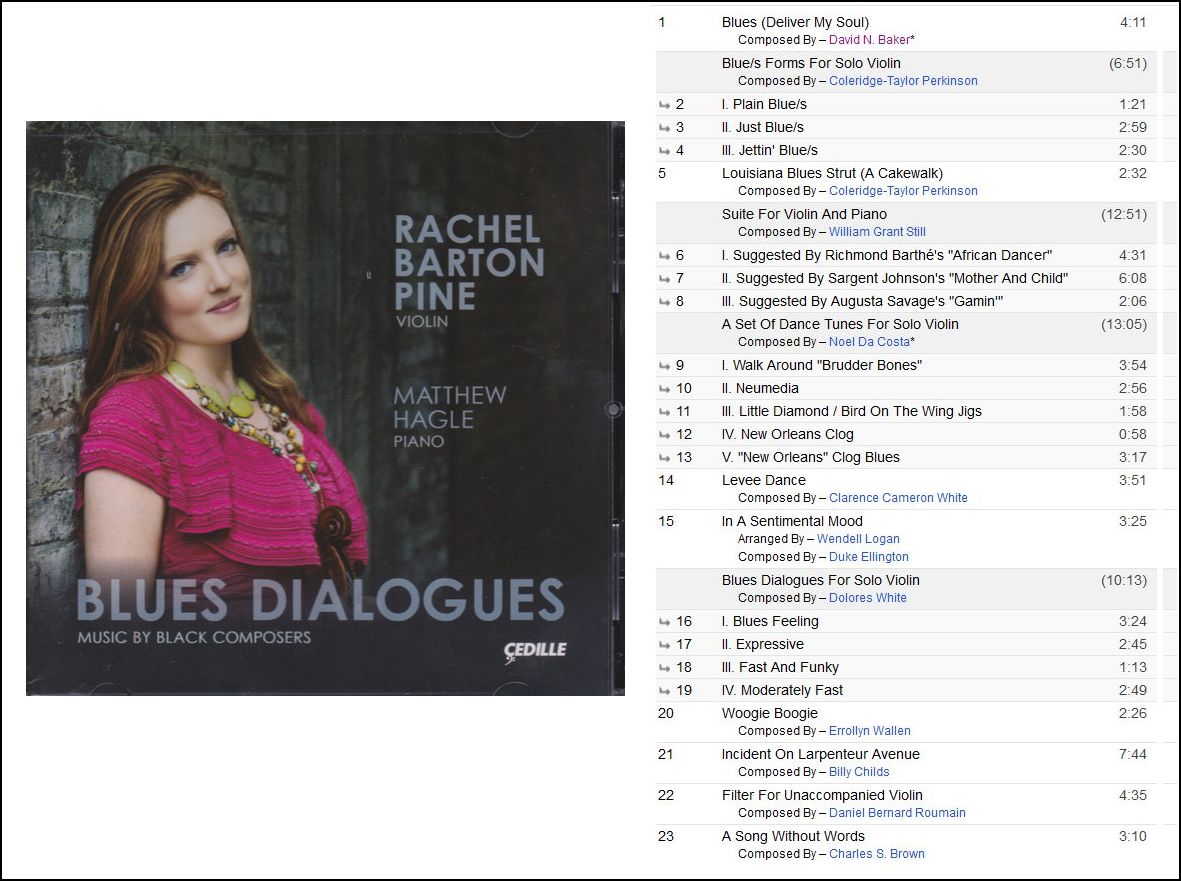Image resolution: width=1181 pixels, height=881 pixels.
Task: Click Coleridge-Taylor Perkinson link under Blue/s Forms
Action: pyautogui.click(x=903, y=81)
